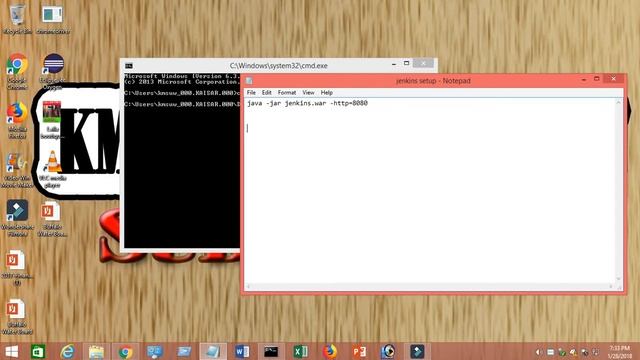
Task: Open the View menu in Notepad
Action: tap(308, 93)
